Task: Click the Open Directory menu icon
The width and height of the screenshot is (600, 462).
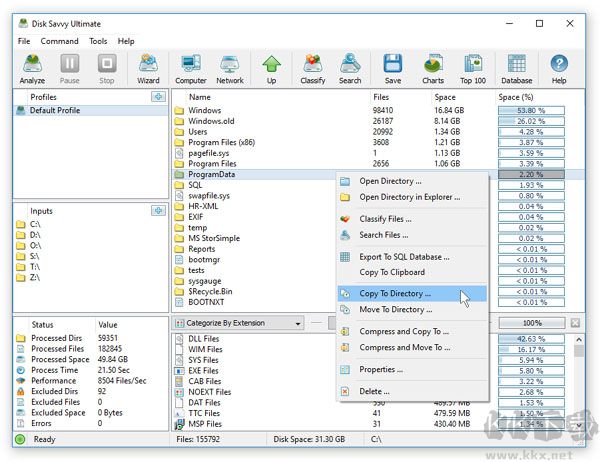Action: point(345,181)
